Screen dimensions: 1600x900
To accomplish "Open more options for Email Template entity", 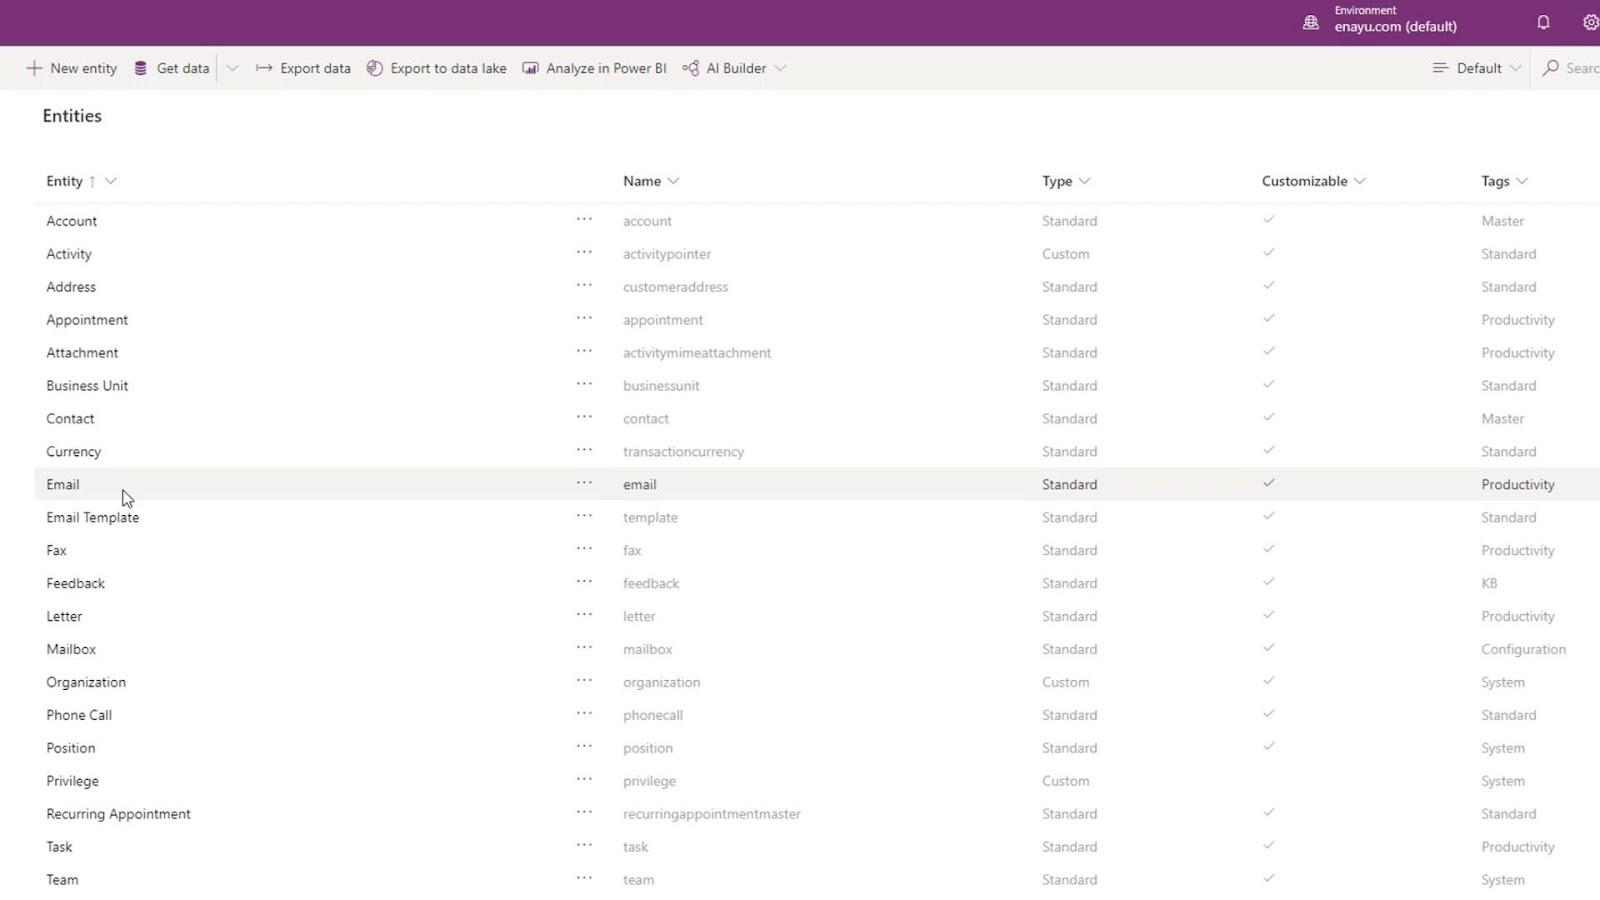I will [x=584, y=516].
